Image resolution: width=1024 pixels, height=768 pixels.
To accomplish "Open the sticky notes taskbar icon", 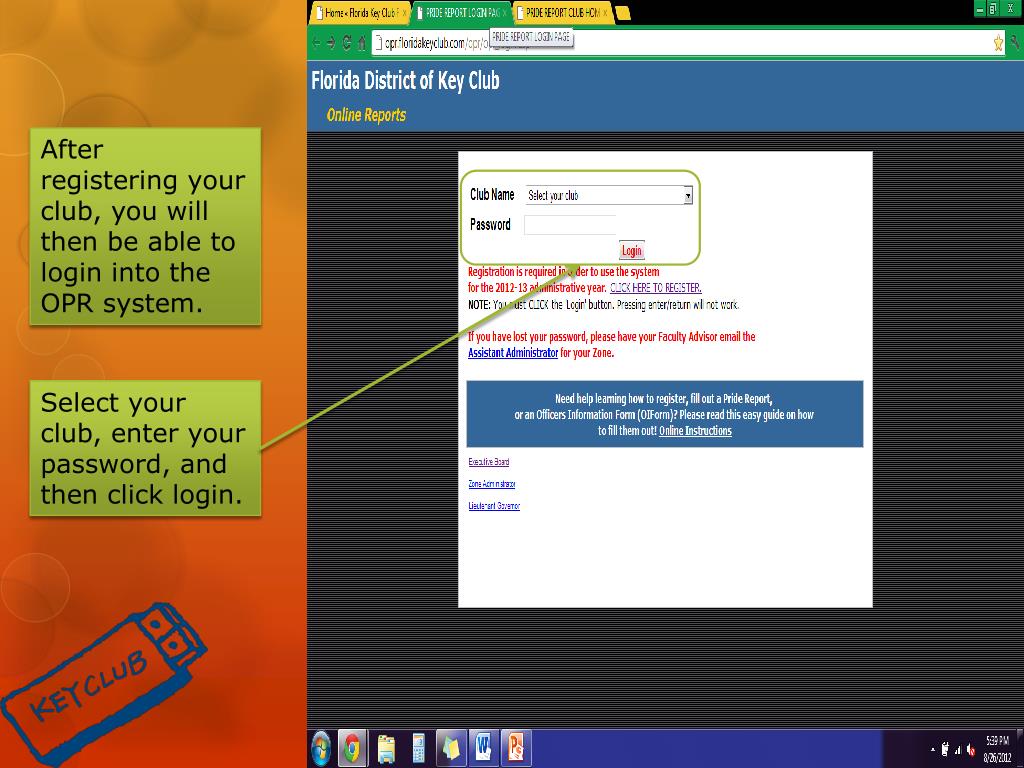I will coord(451,748).
